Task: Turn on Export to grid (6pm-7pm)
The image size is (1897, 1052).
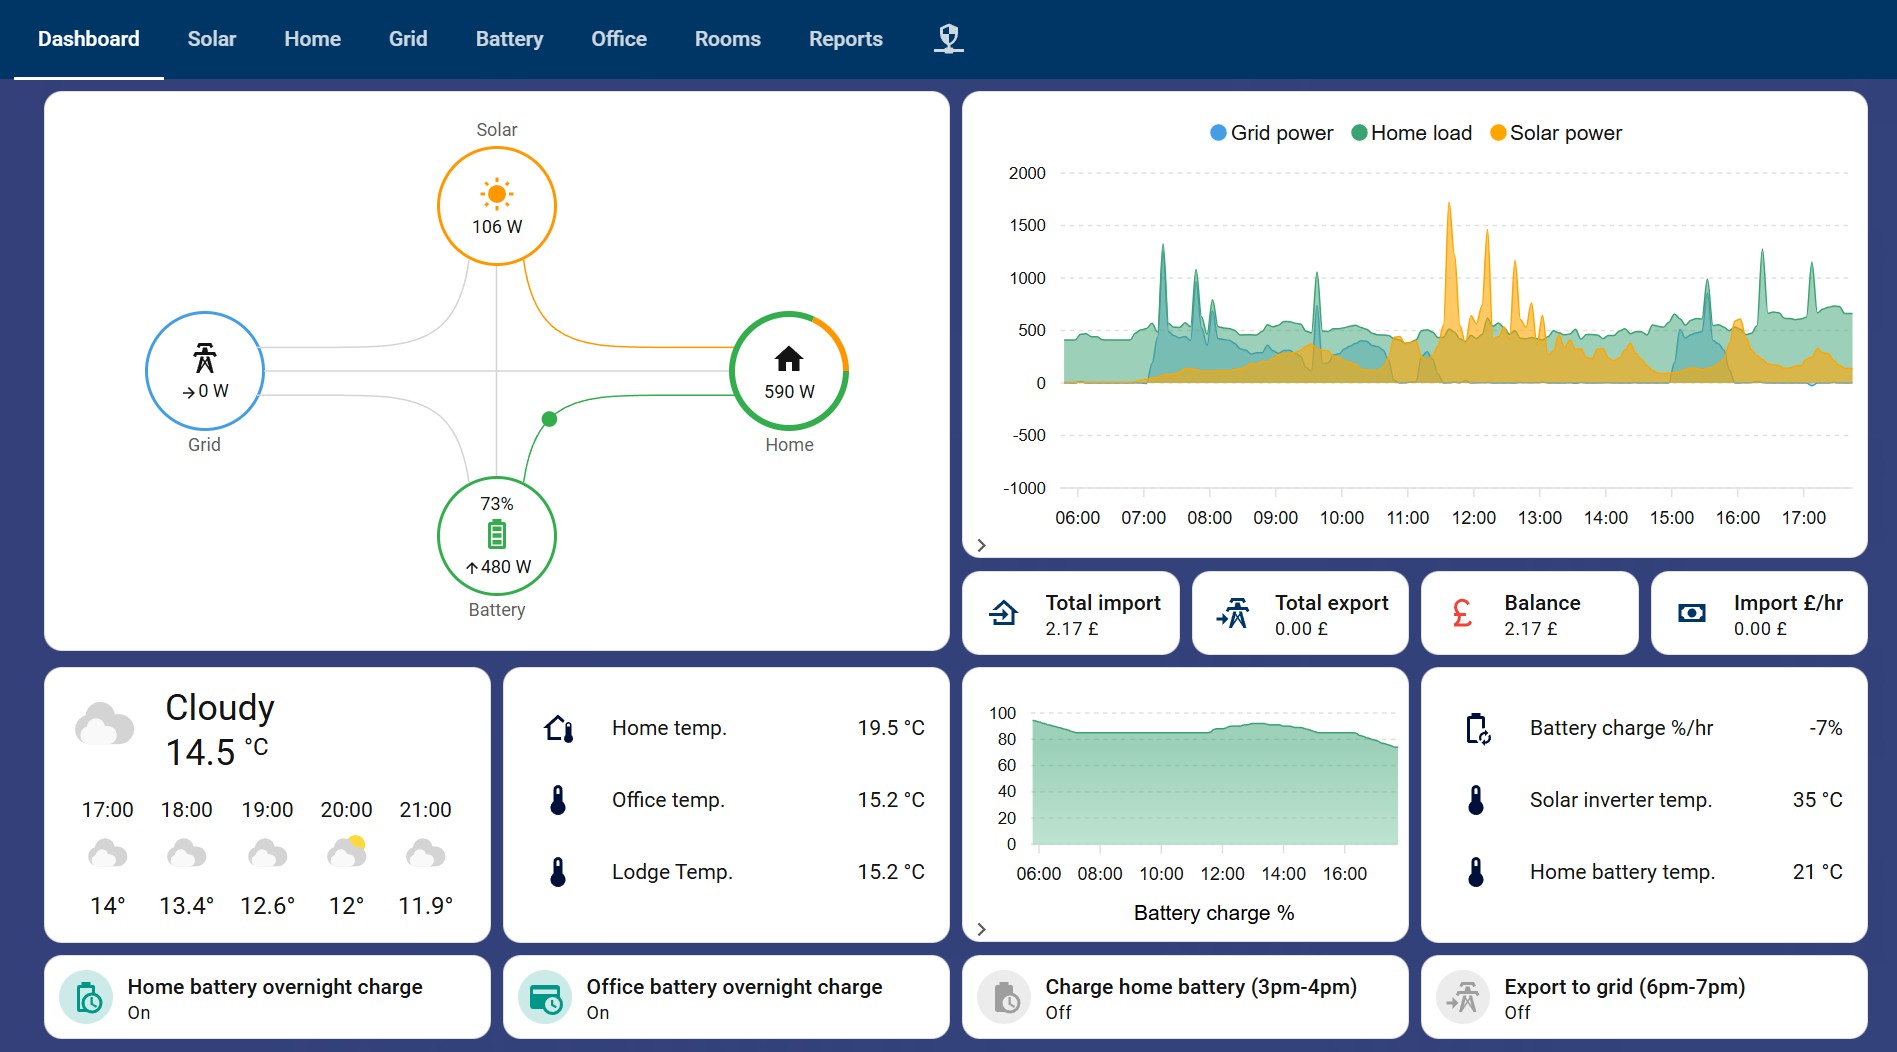Action: click(x=1463, y=998)
